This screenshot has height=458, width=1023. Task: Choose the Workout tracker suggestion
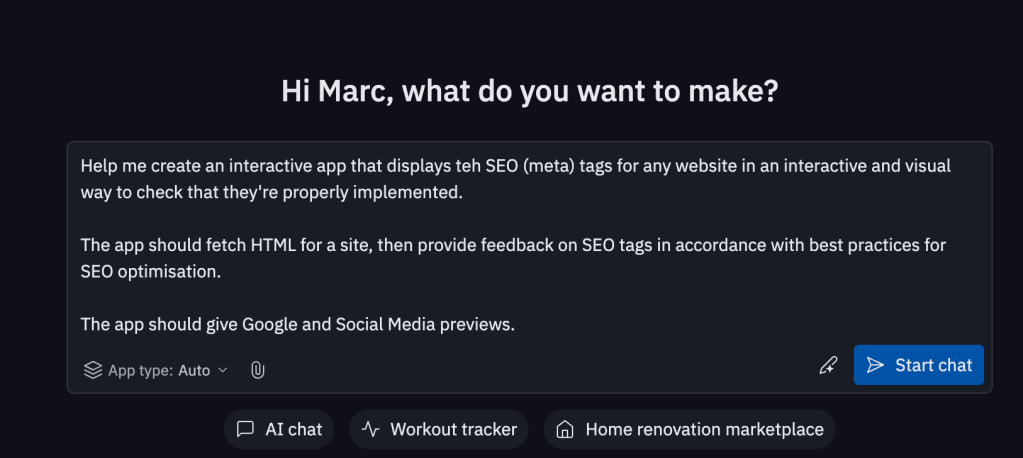(x=438, y=429)
